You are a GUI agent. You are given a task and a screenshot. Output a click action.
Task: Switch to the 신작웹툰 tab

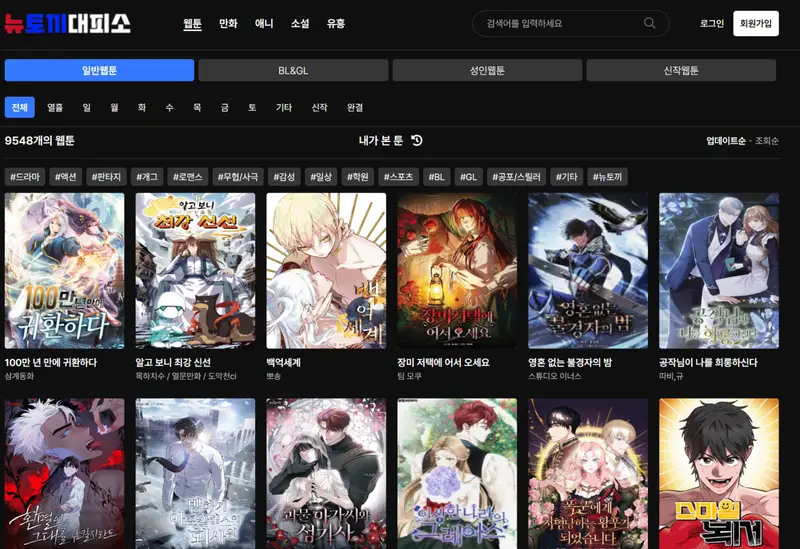681,70
